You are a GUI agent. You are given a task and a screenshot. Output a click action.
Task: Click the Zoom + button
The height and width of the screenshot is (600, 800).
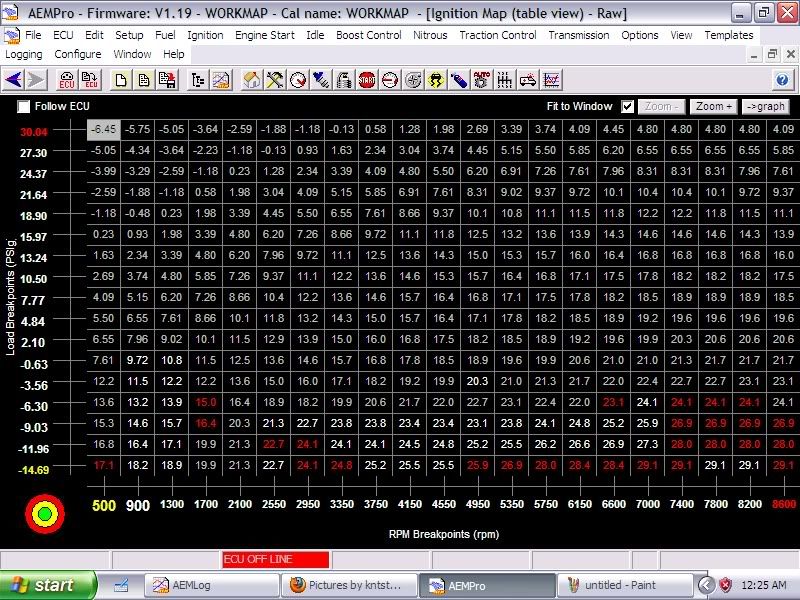[x=714, y=106]
